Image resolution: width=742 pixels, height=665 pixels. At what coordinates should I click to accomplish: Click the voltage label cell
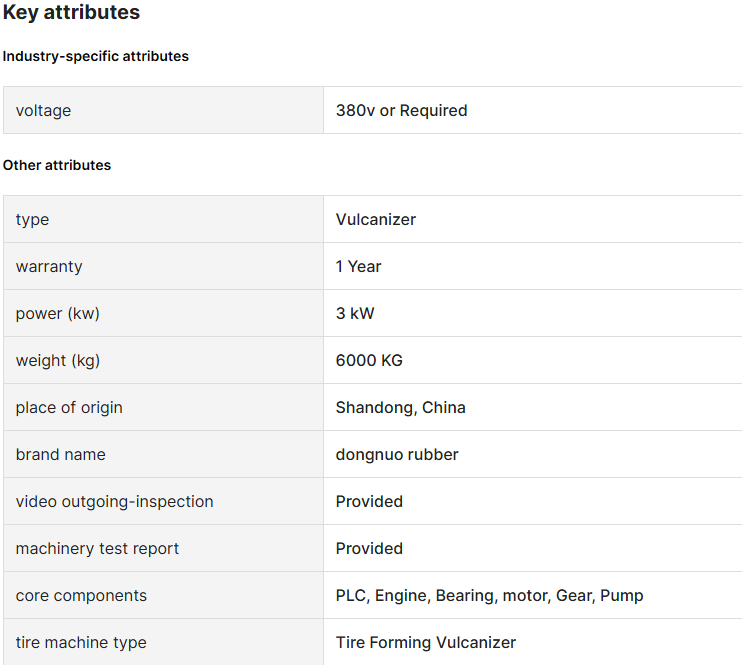click(163, 110)
